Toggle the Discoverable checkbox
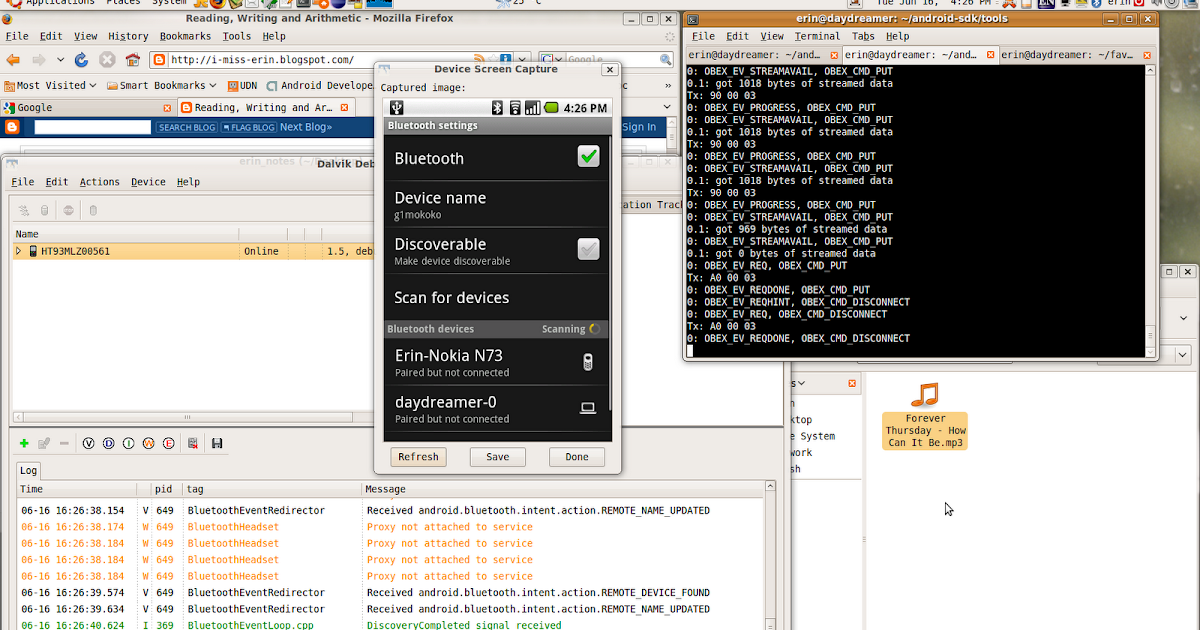The image size is (1200, 630). [x=589, y=250]
